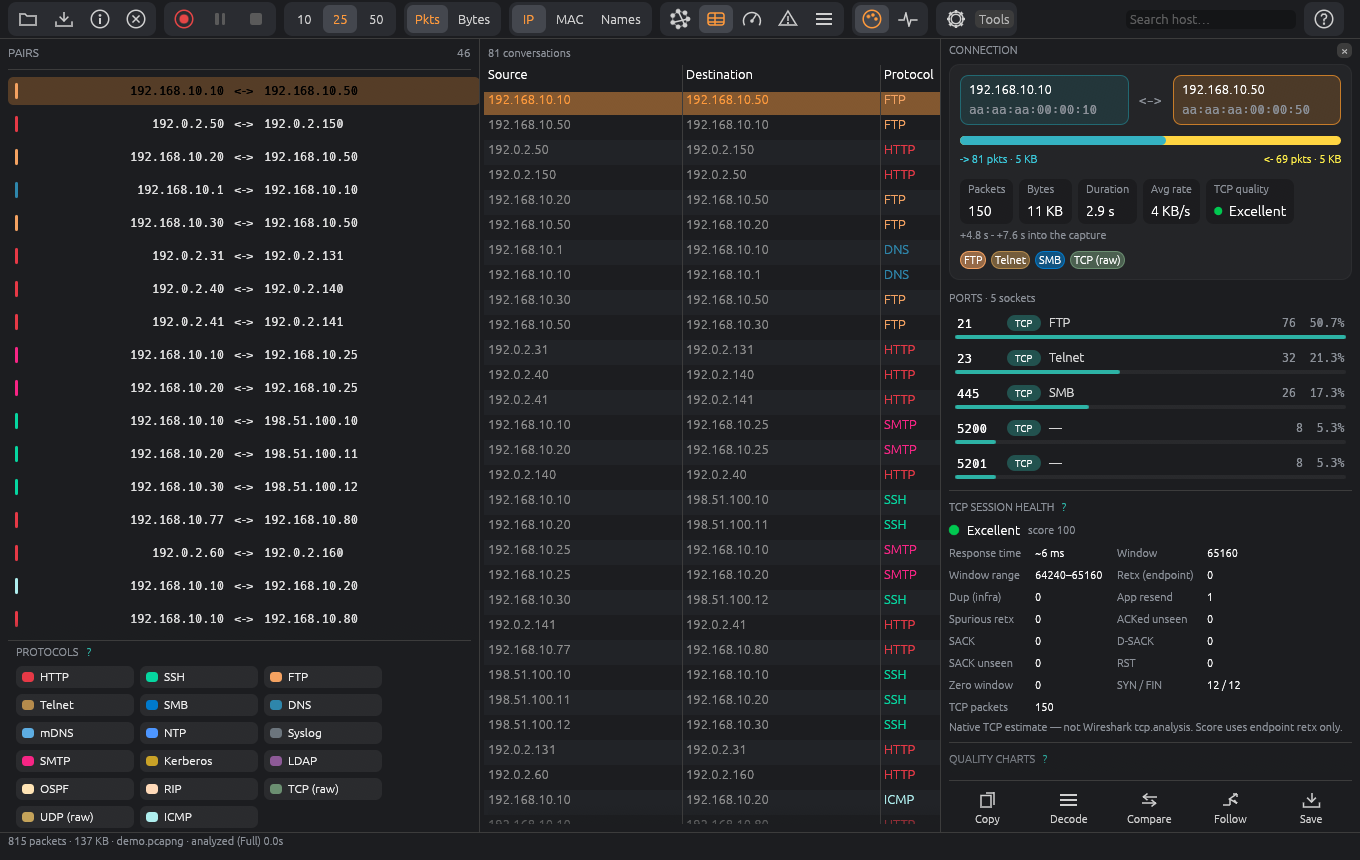Toggle the orange protocol color palette icon
1360x860 pixels.
[x=872, y=19]
